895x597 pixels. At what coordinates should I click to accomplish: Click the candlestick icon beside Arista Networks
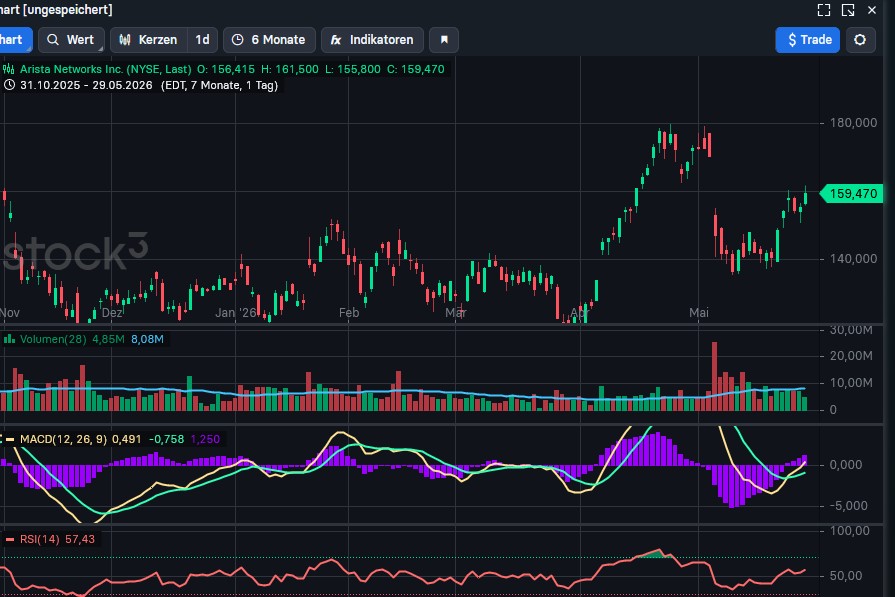[x=9, y=69]
